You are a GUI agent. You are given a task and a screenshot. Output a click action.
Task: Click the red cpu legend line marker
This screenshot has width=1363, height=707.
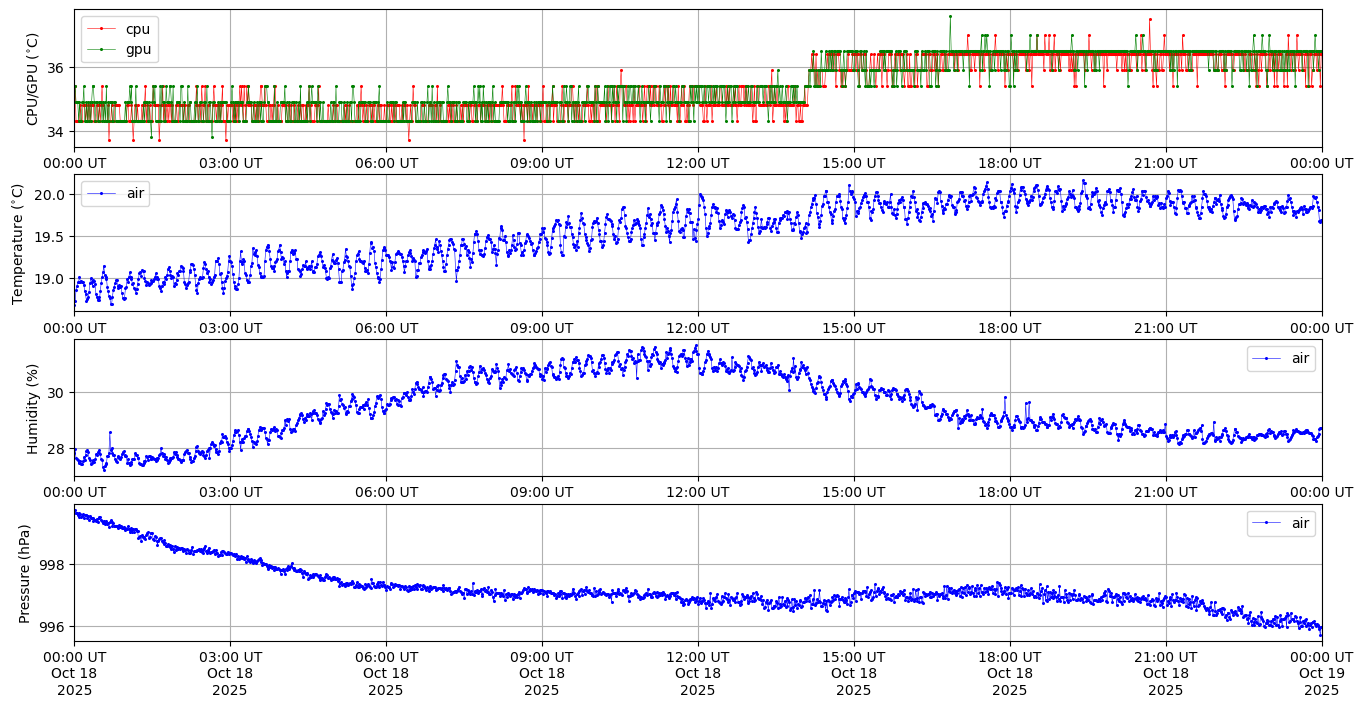click(x=101, y=29)
